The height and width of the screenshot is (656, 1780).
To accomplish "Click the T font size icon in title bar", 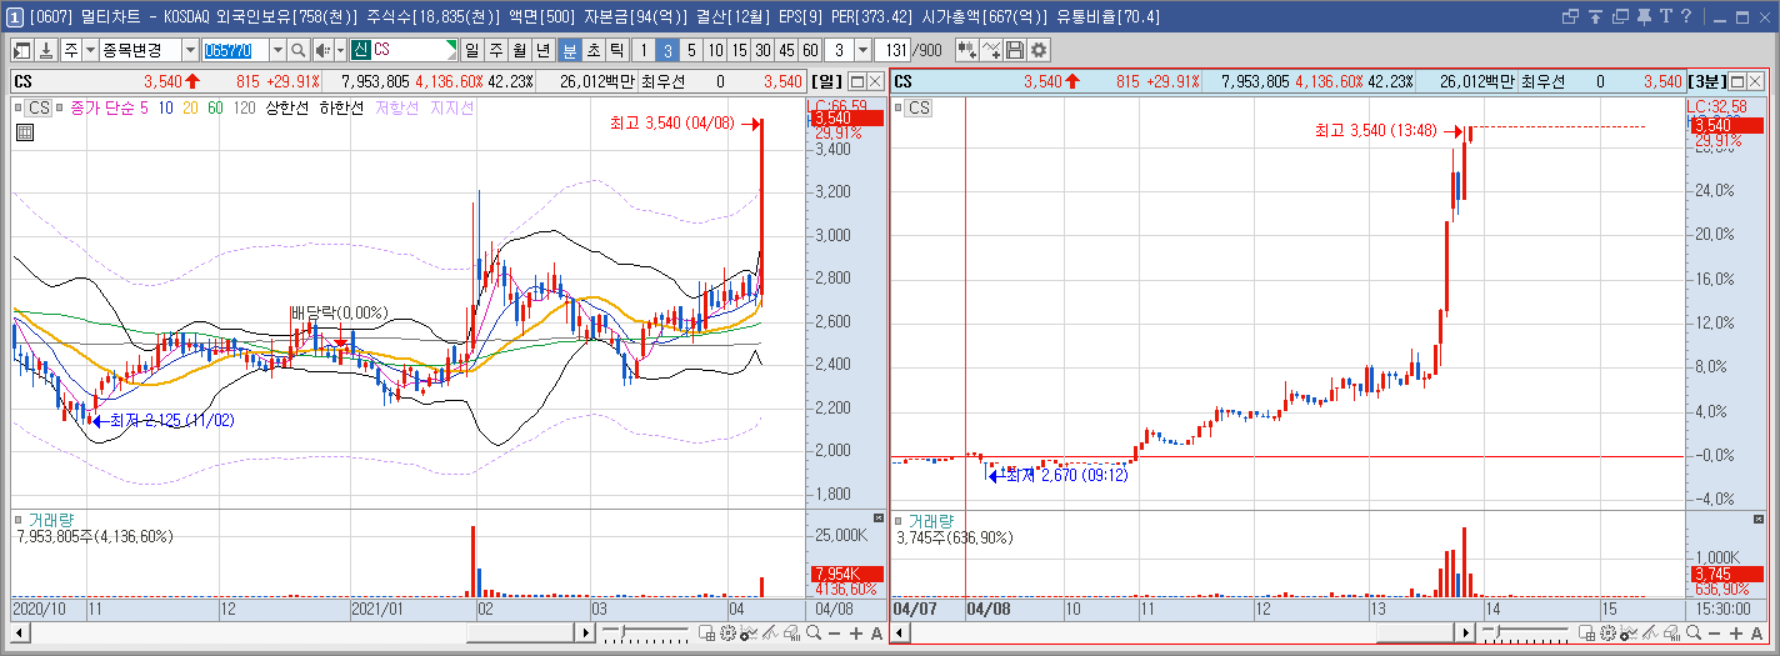I will pyautogui.click(x=1665, y=17).
